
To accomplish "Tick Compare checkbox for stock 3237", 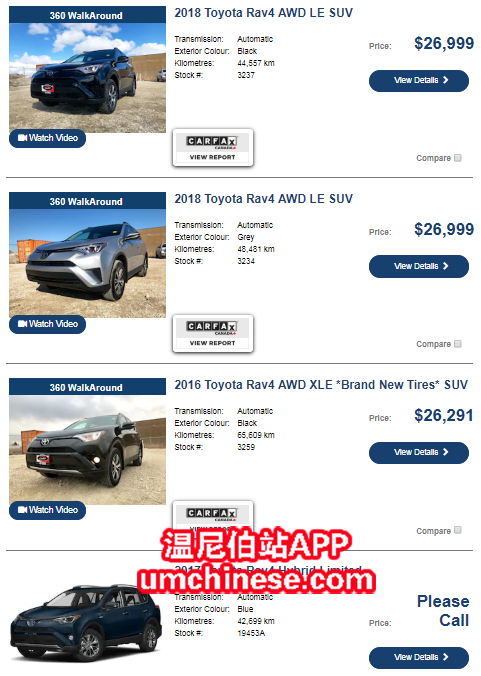I will 458,158.
